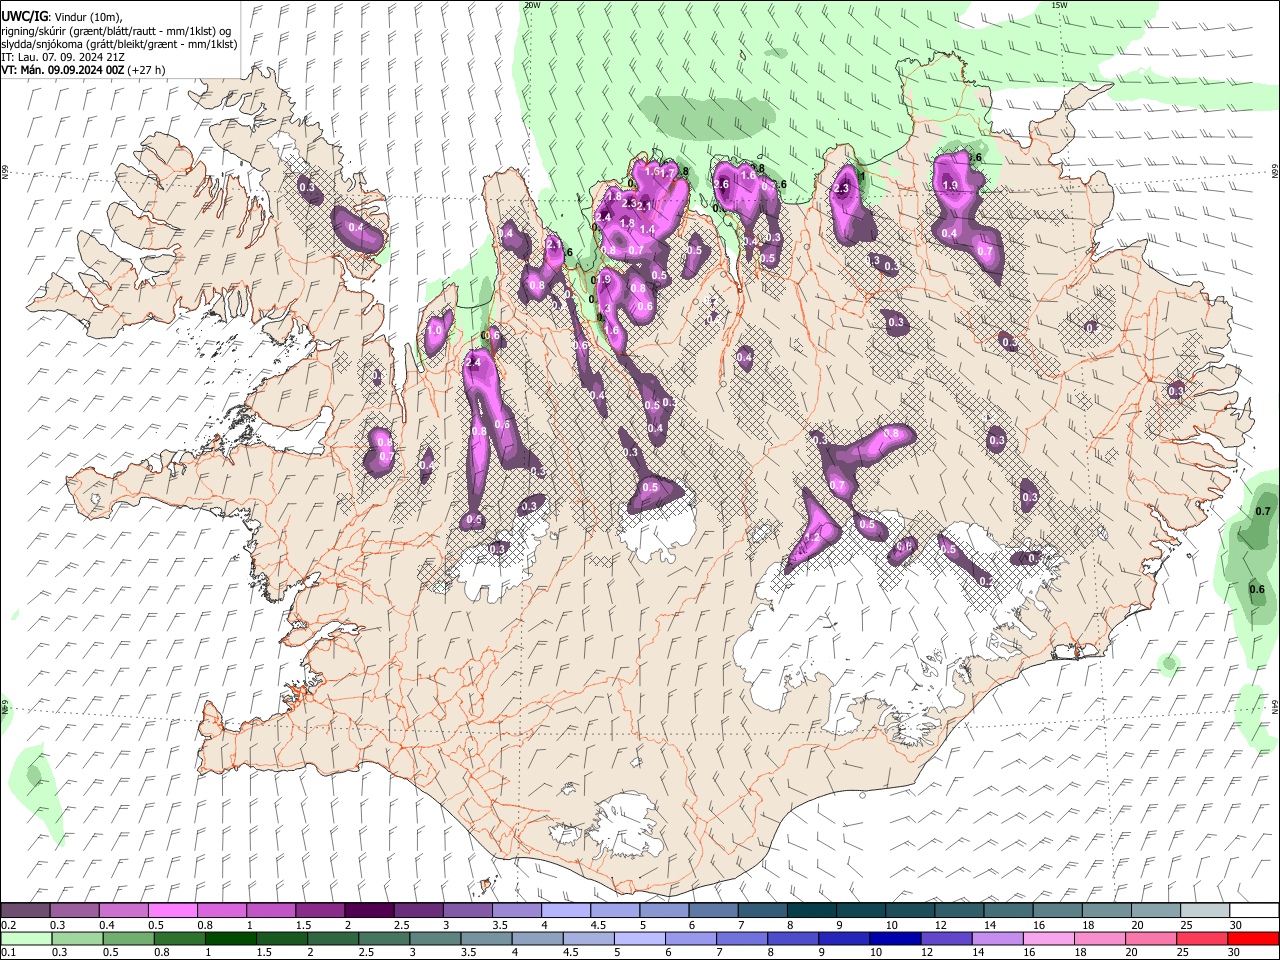Pick the light lavender snow swatch between 4 and 4.5
This screenshot has width=1280, height=960.
click(564, 911)
